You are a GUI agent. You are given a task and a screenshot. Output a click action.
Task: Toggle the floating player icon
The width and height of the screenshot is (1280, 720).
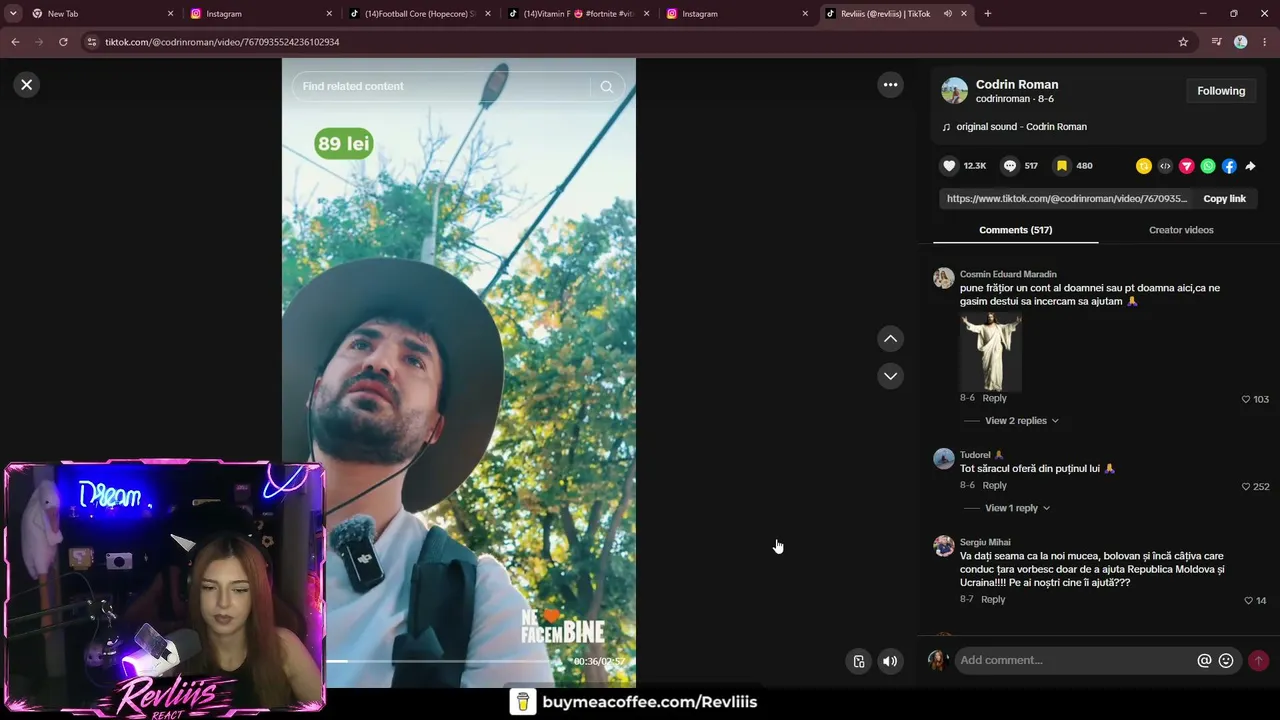[x=858, y=661]
